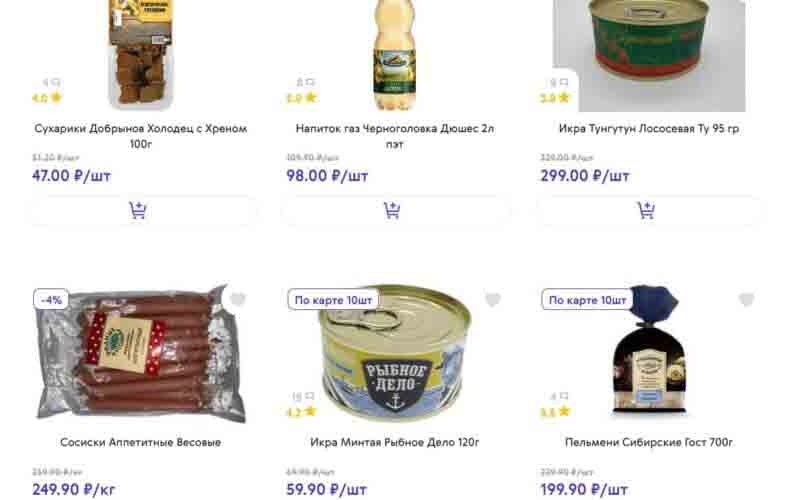Add Икра Тунгутун Лососевая to cart
800x500 pixels.
[648, 210]
